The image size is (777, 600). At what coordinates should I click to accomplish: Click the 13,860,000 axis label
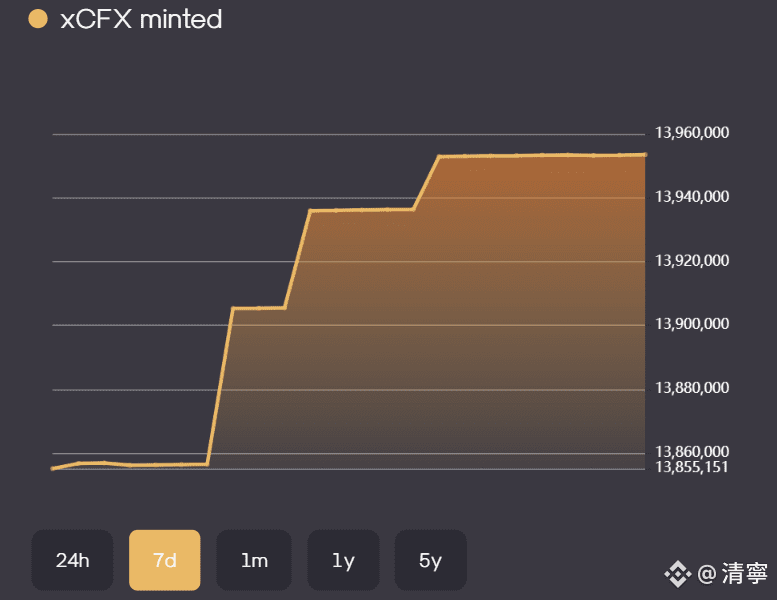pos(692,452)
